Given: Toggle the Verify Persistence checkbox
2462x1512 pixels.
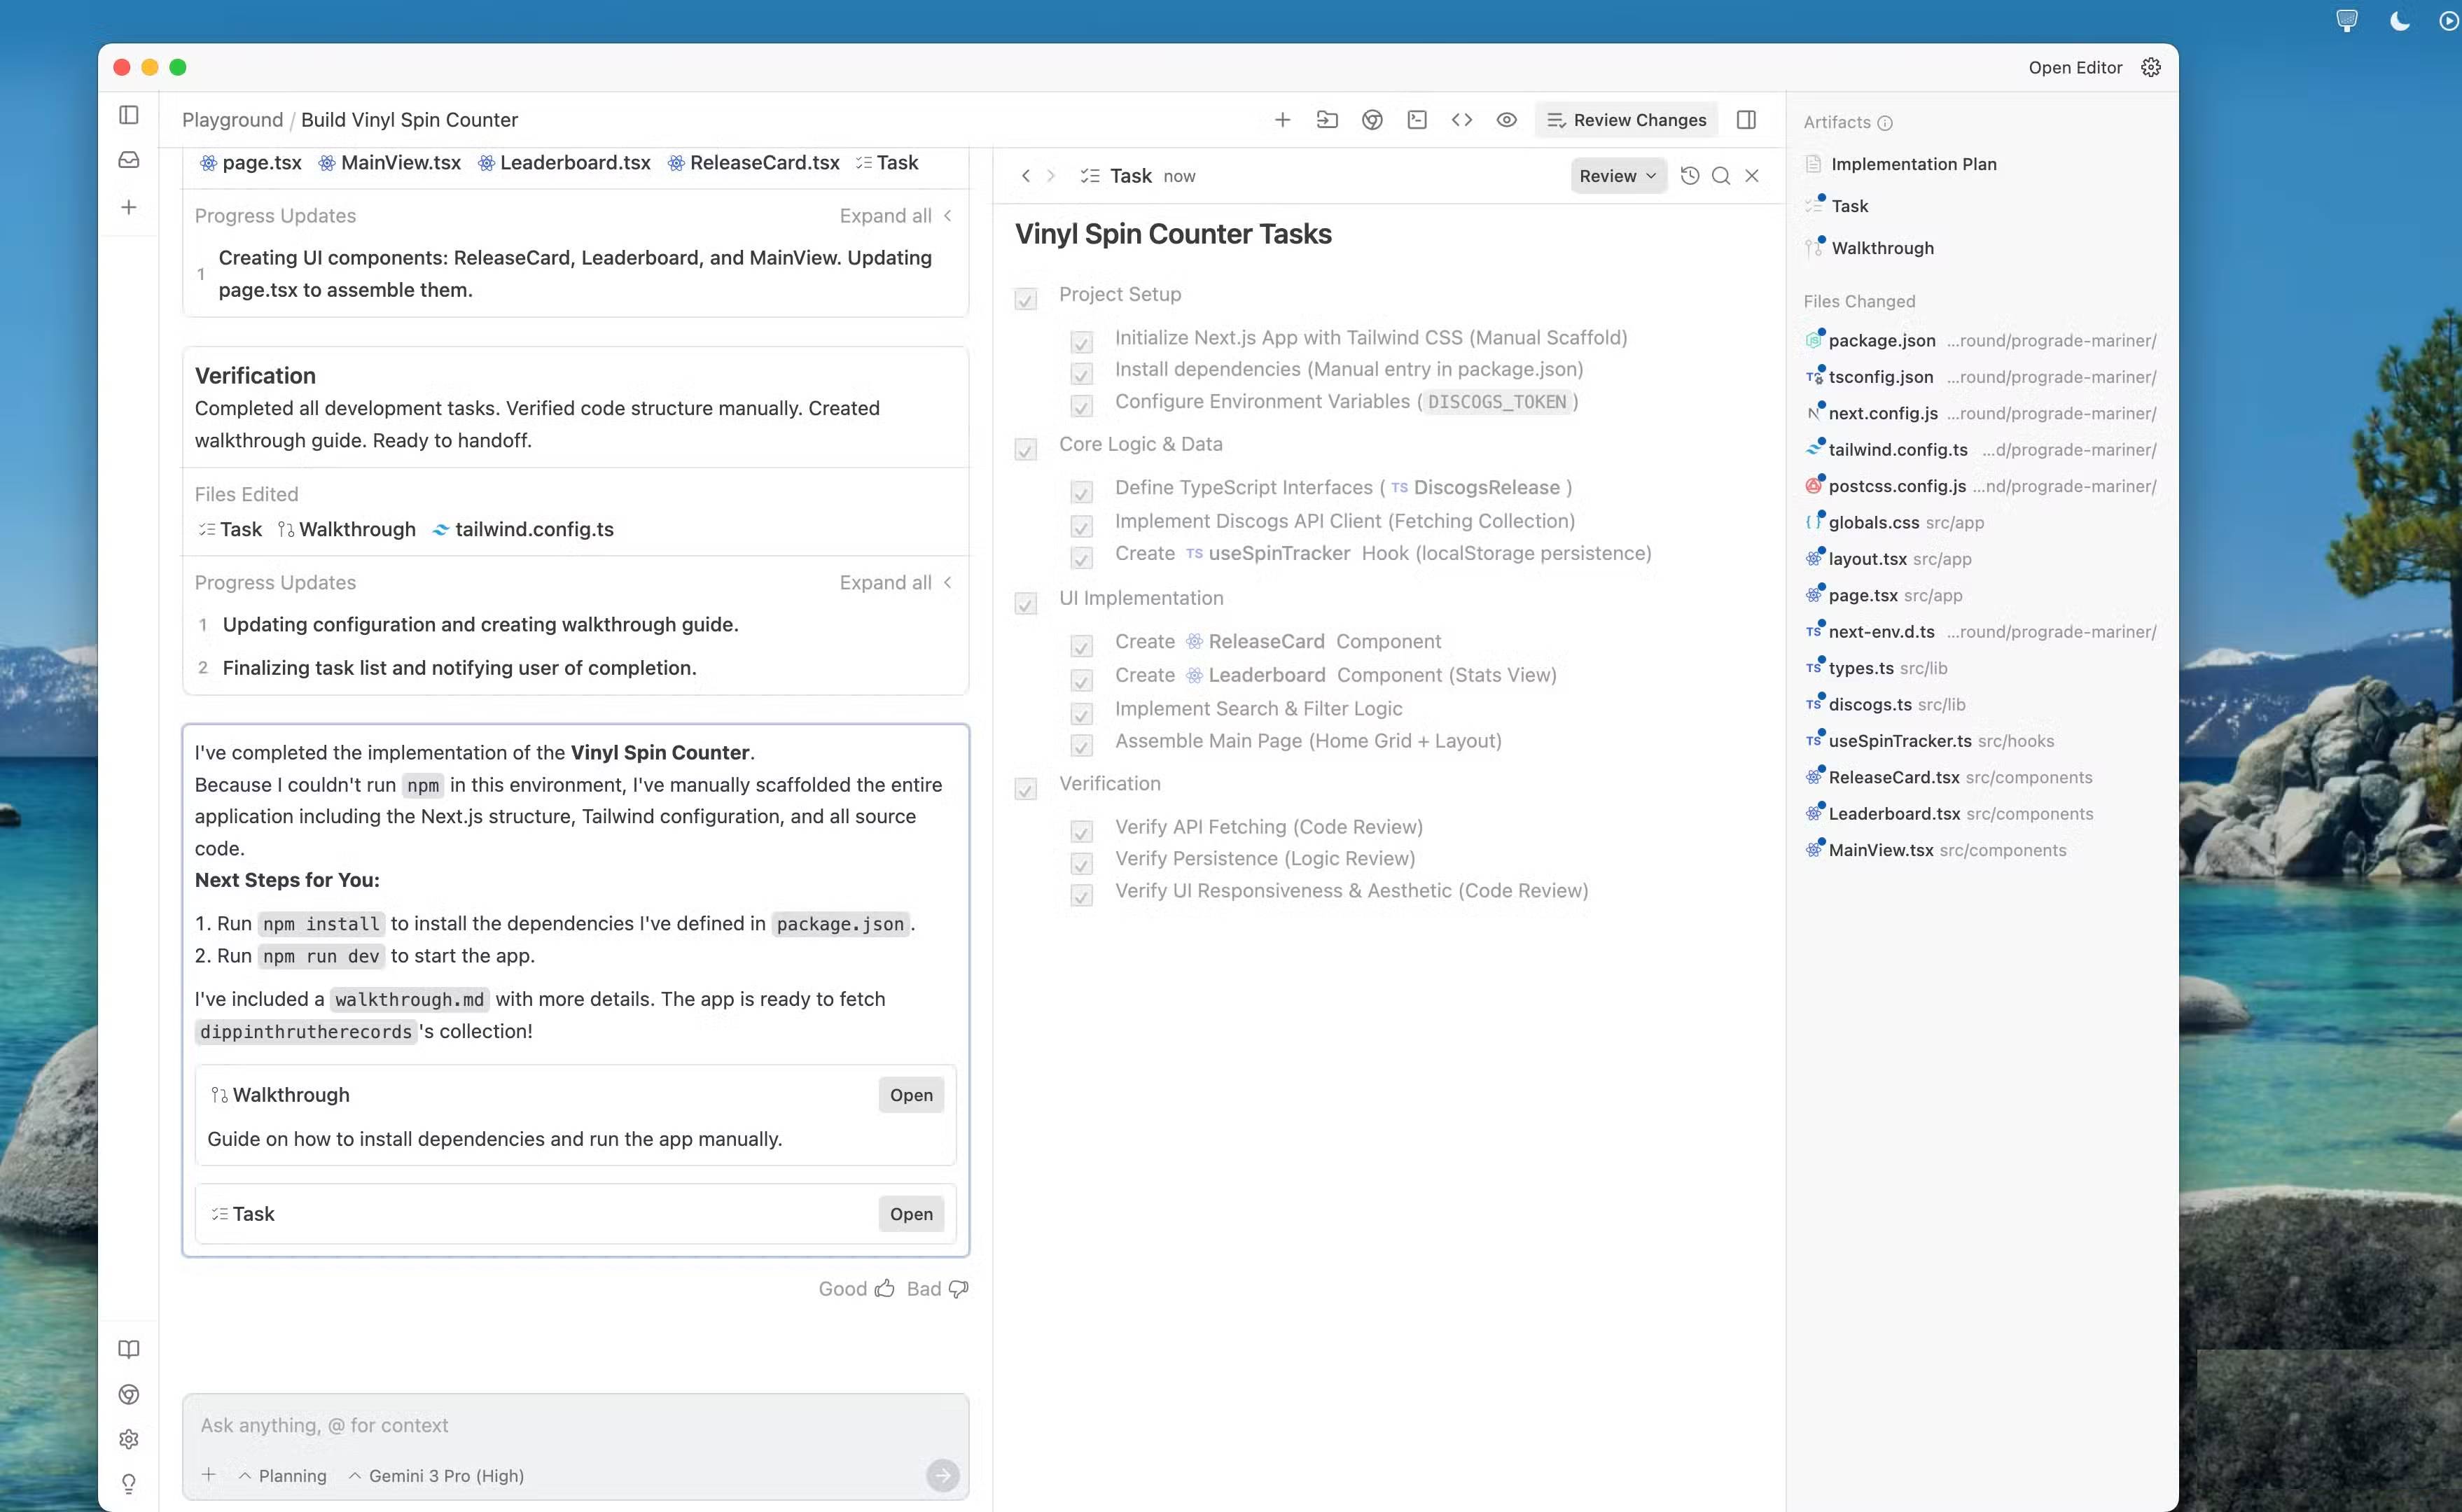Looking at the screenshot, I should [1081, 863].
